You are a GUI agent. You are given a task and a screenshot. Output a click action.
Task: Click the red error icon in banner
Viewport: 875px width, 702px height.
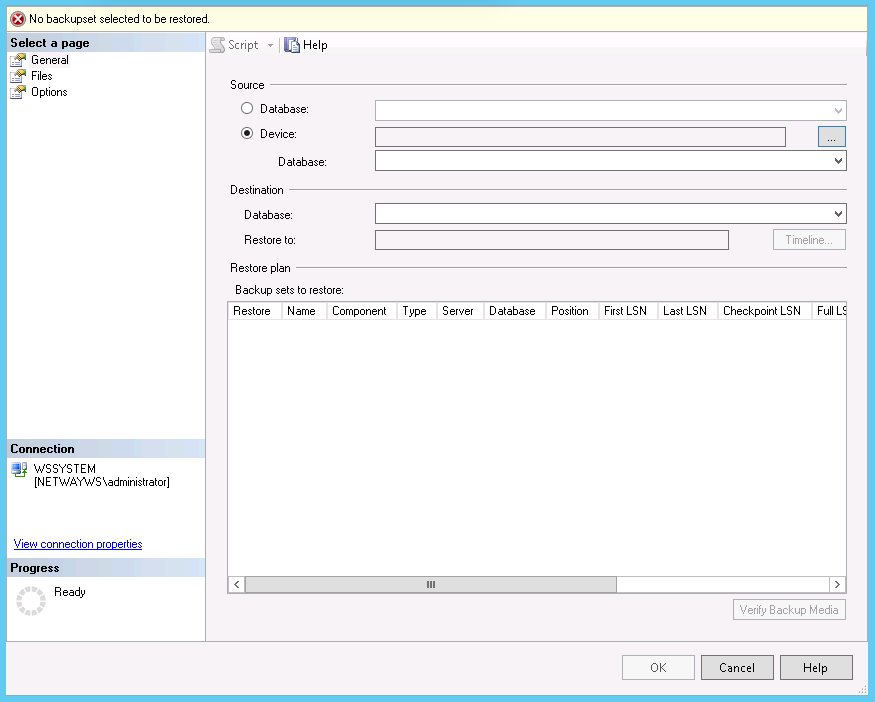click(17, 18)
